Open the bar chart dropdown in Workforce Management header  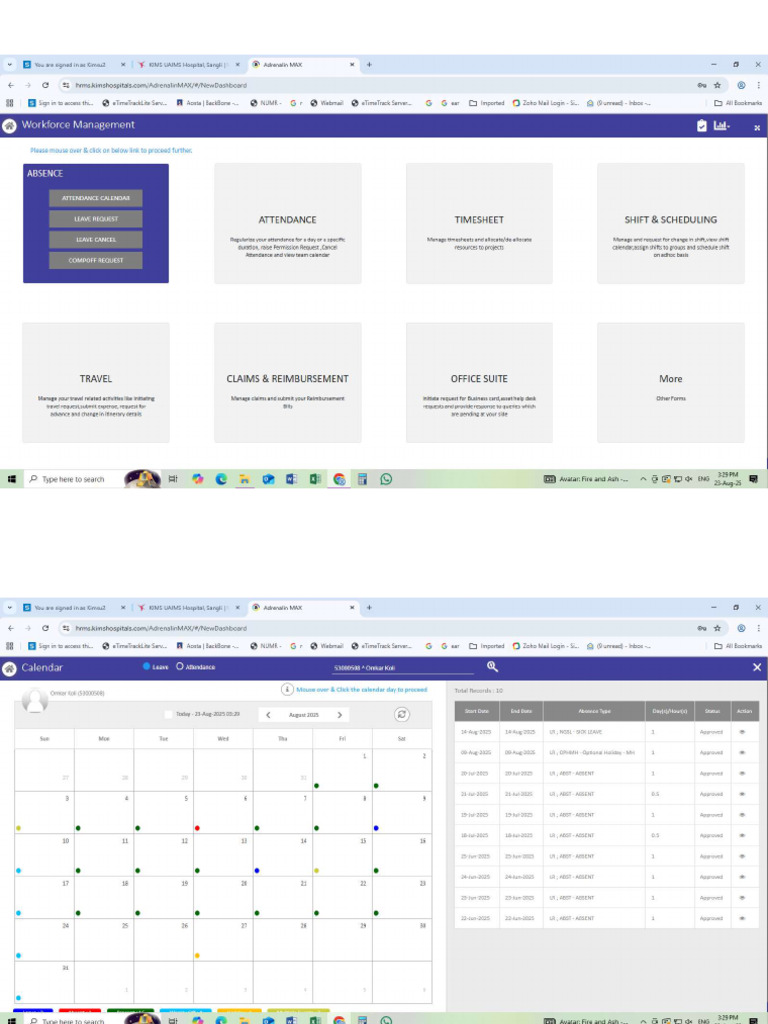pos(721,125)
